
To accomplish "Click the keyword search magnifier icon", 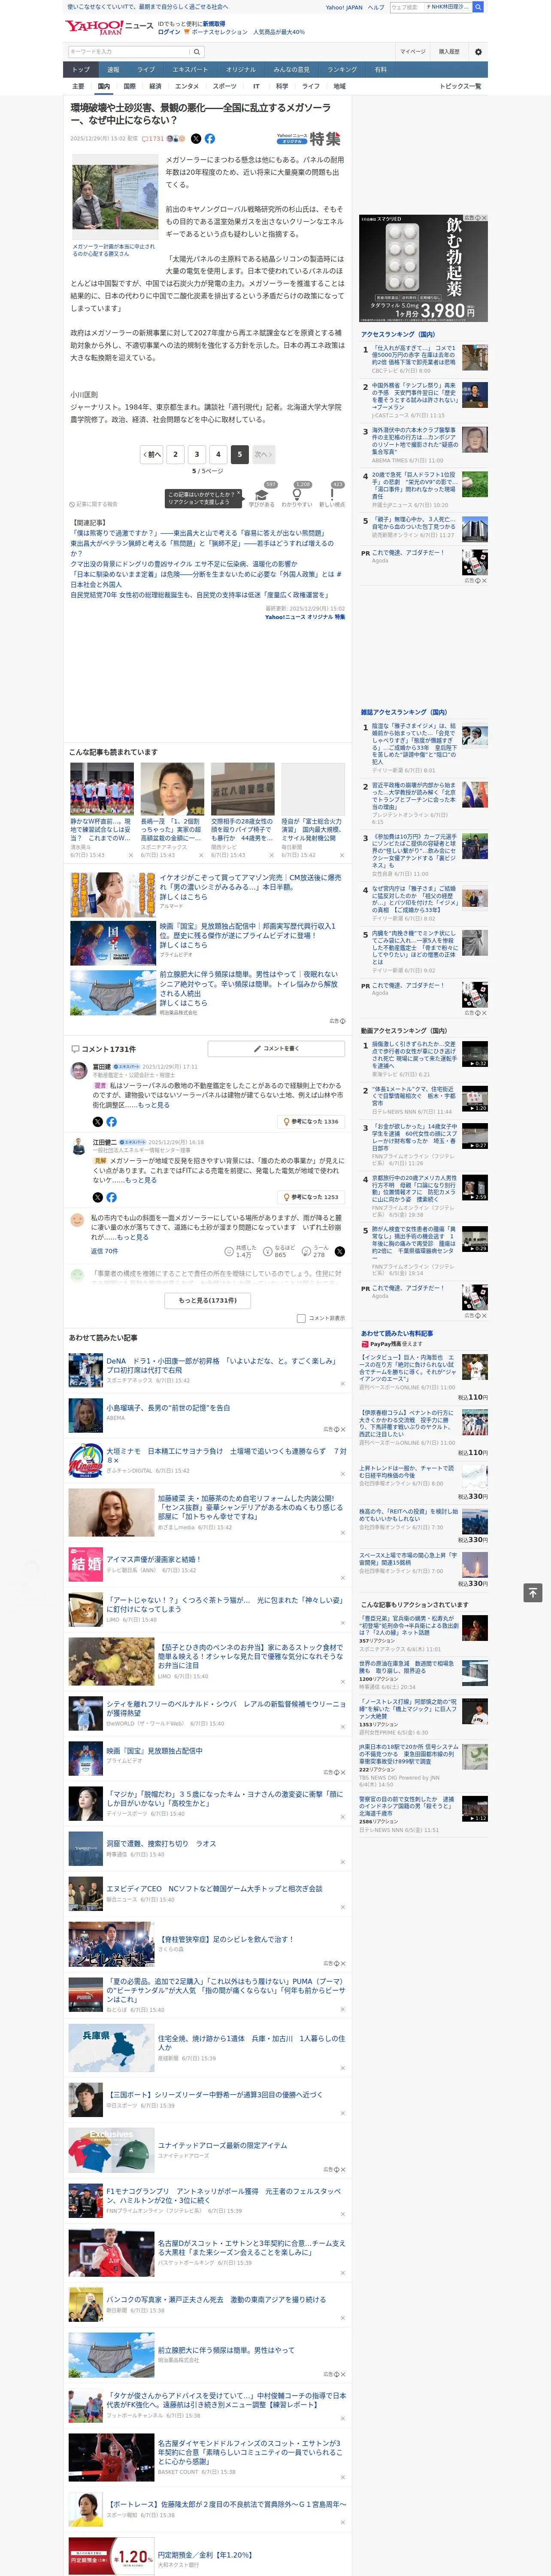I will pyautogui.click(x=198, y=51).
